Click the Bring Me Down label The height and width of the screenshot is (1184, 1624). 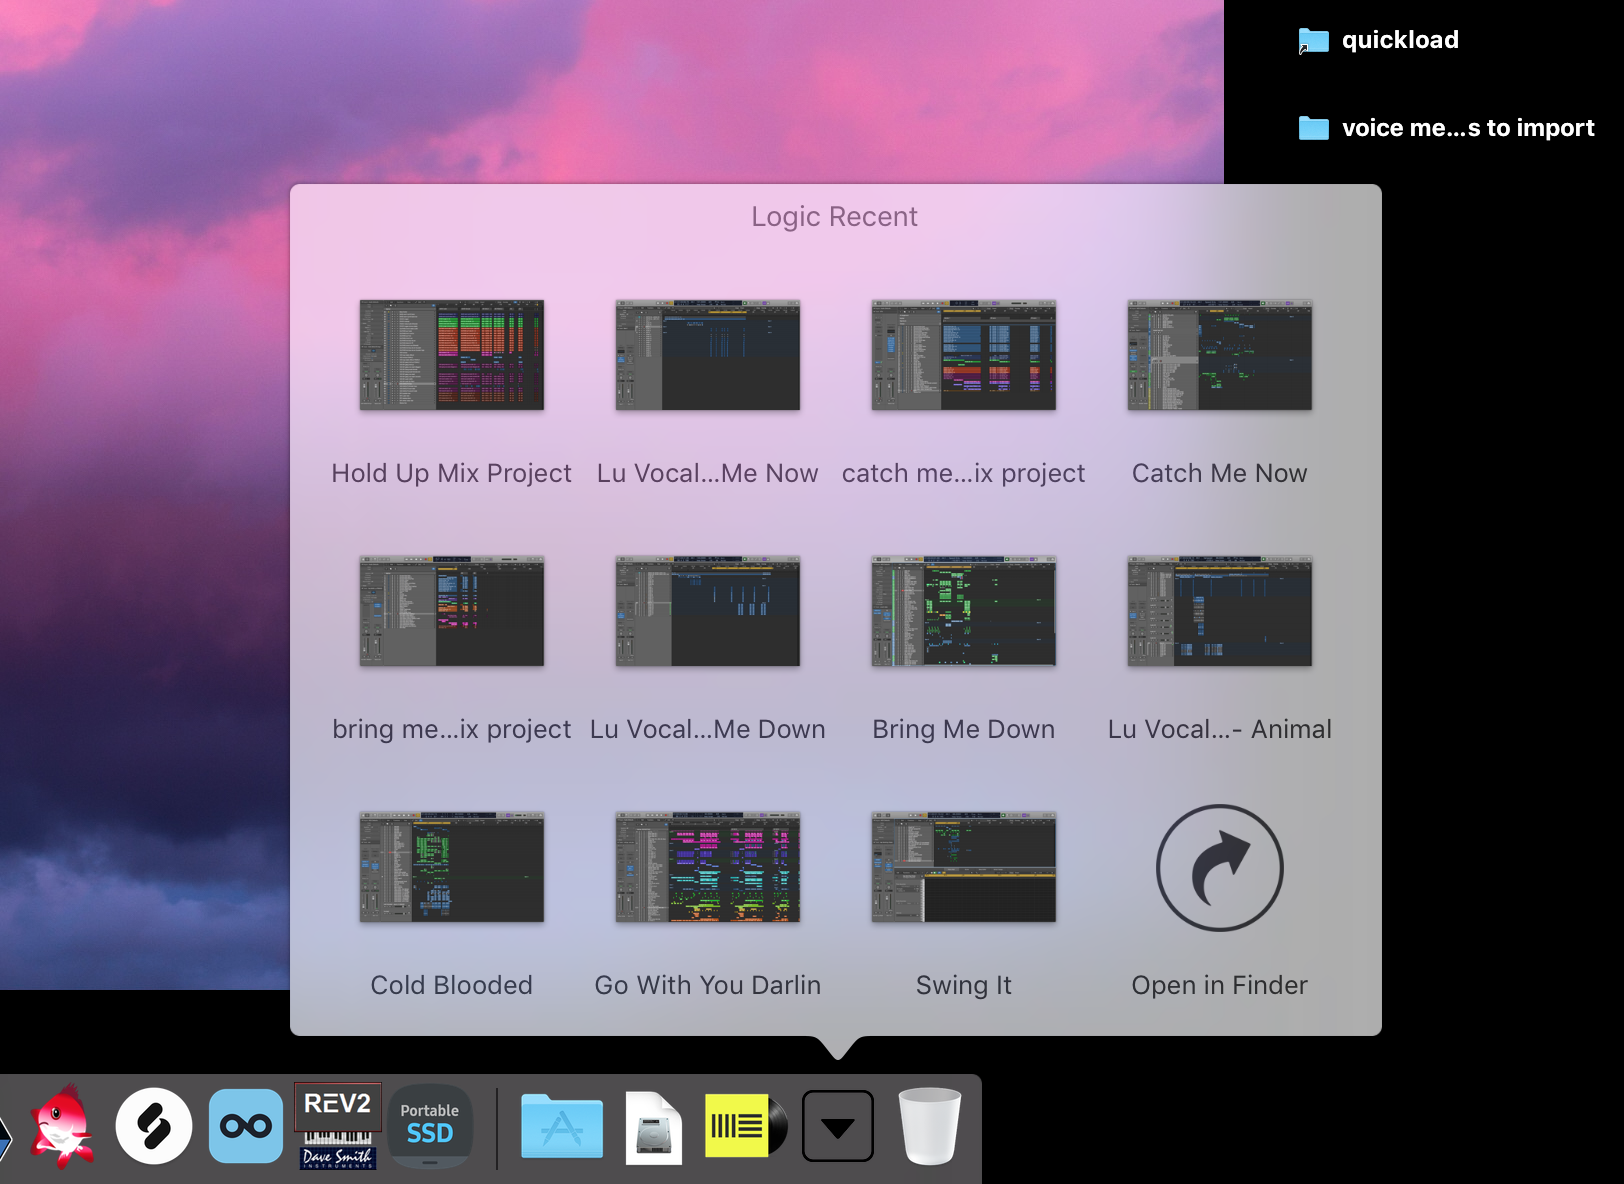(964, 729)
